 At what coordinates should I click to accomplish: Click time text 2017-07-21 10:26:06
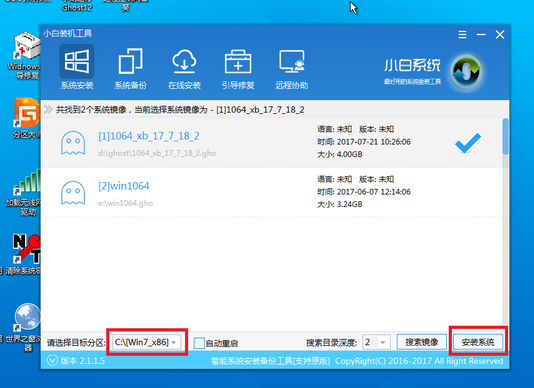[374, 142]
